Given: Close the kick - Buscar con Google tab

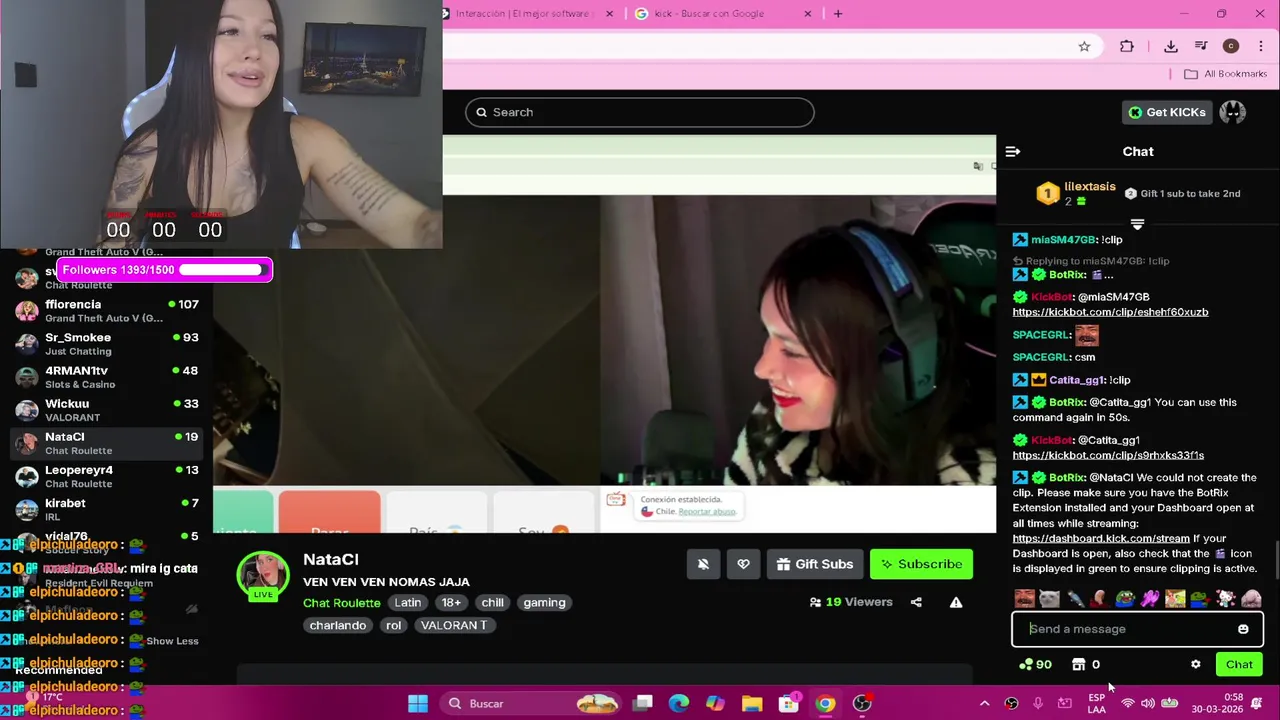Looking at the screenshot, I should click(x=808, y=13).
